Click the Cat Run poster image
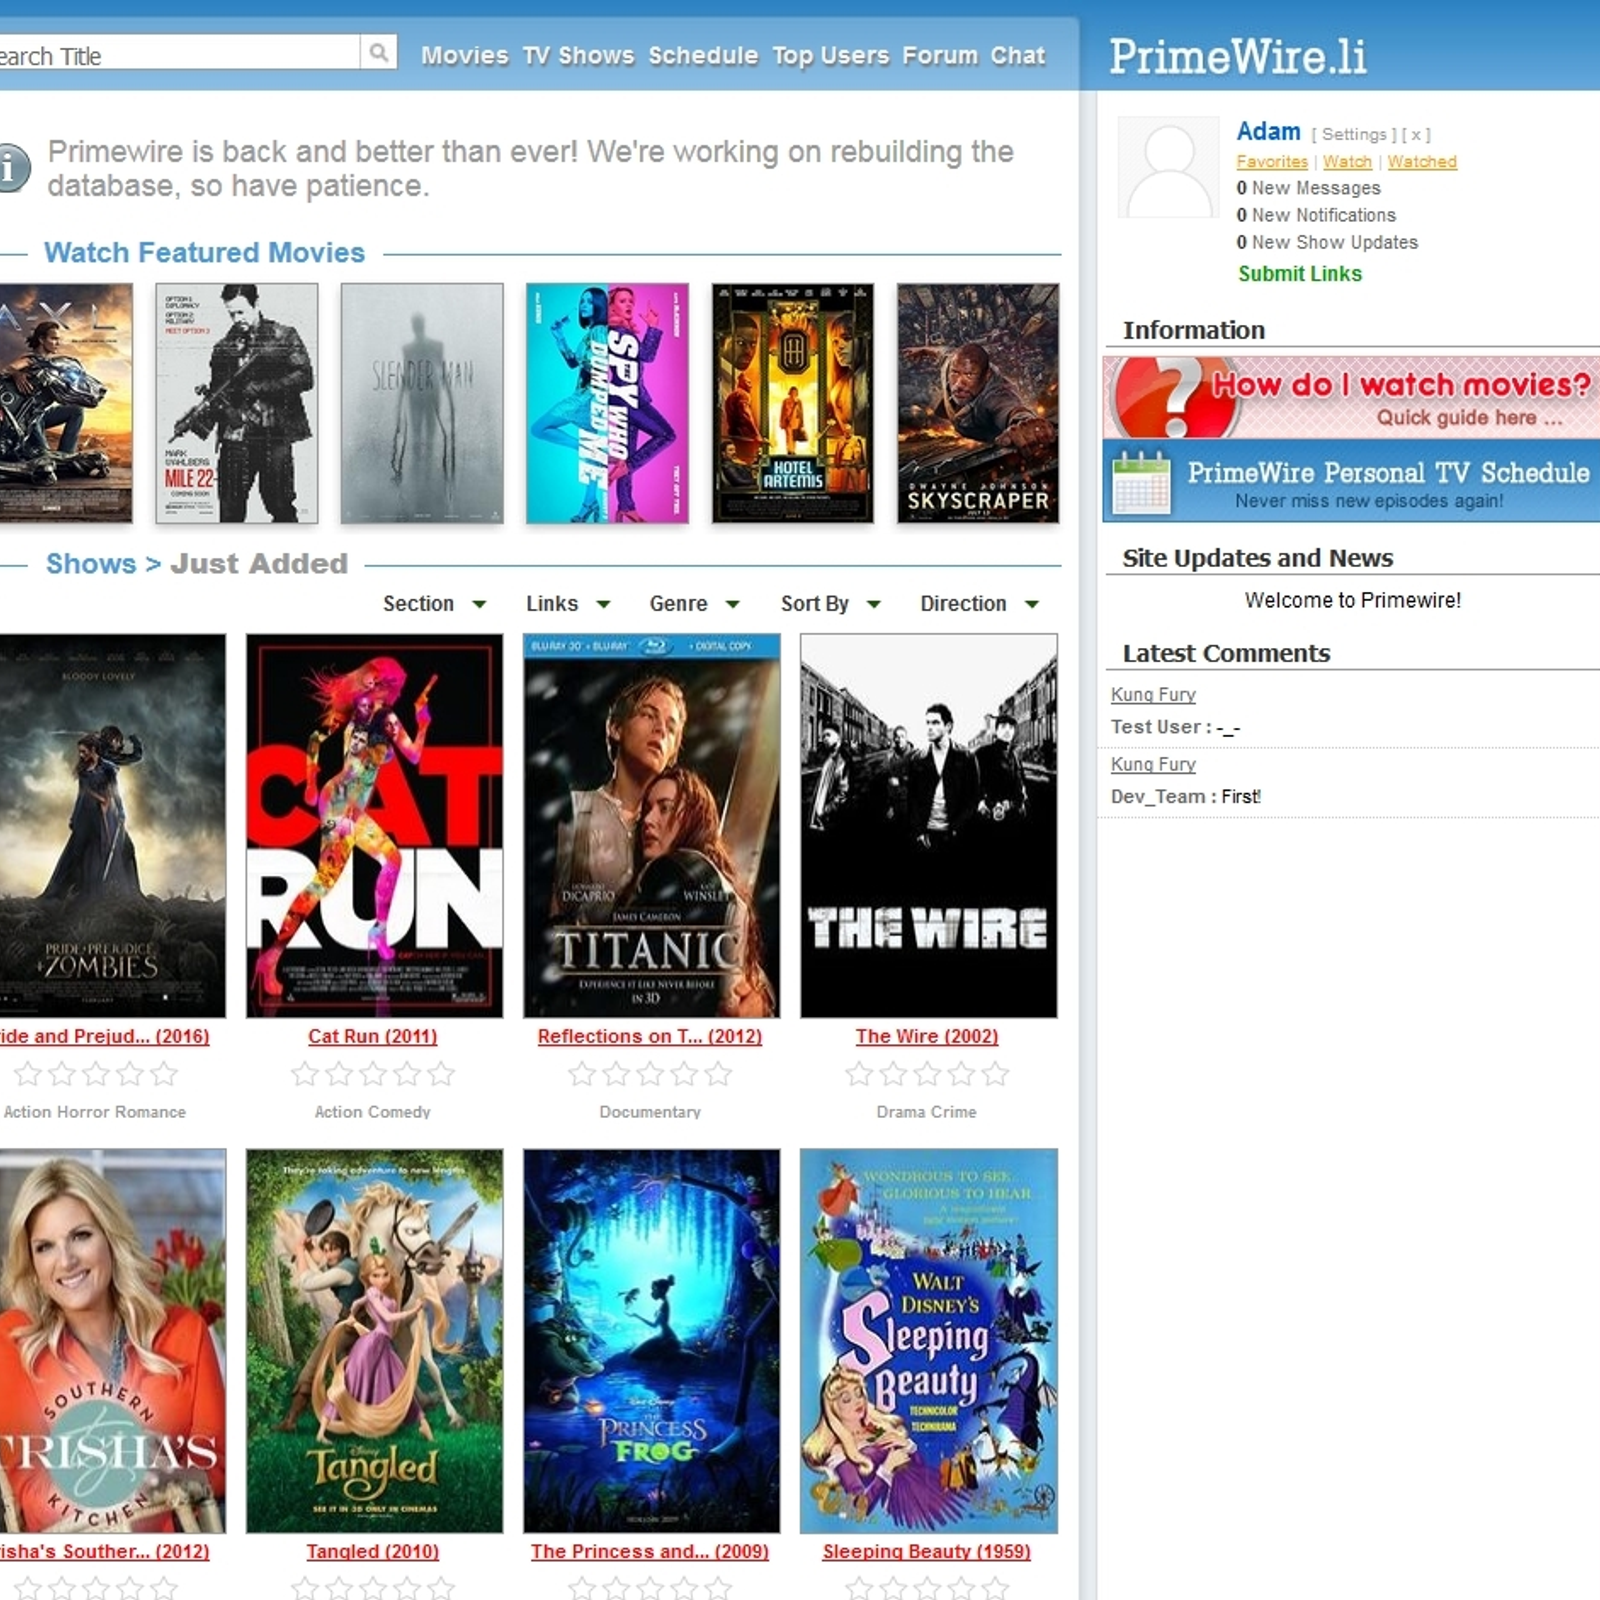This screenshot has width=1600, height=1600. (375, 826)
